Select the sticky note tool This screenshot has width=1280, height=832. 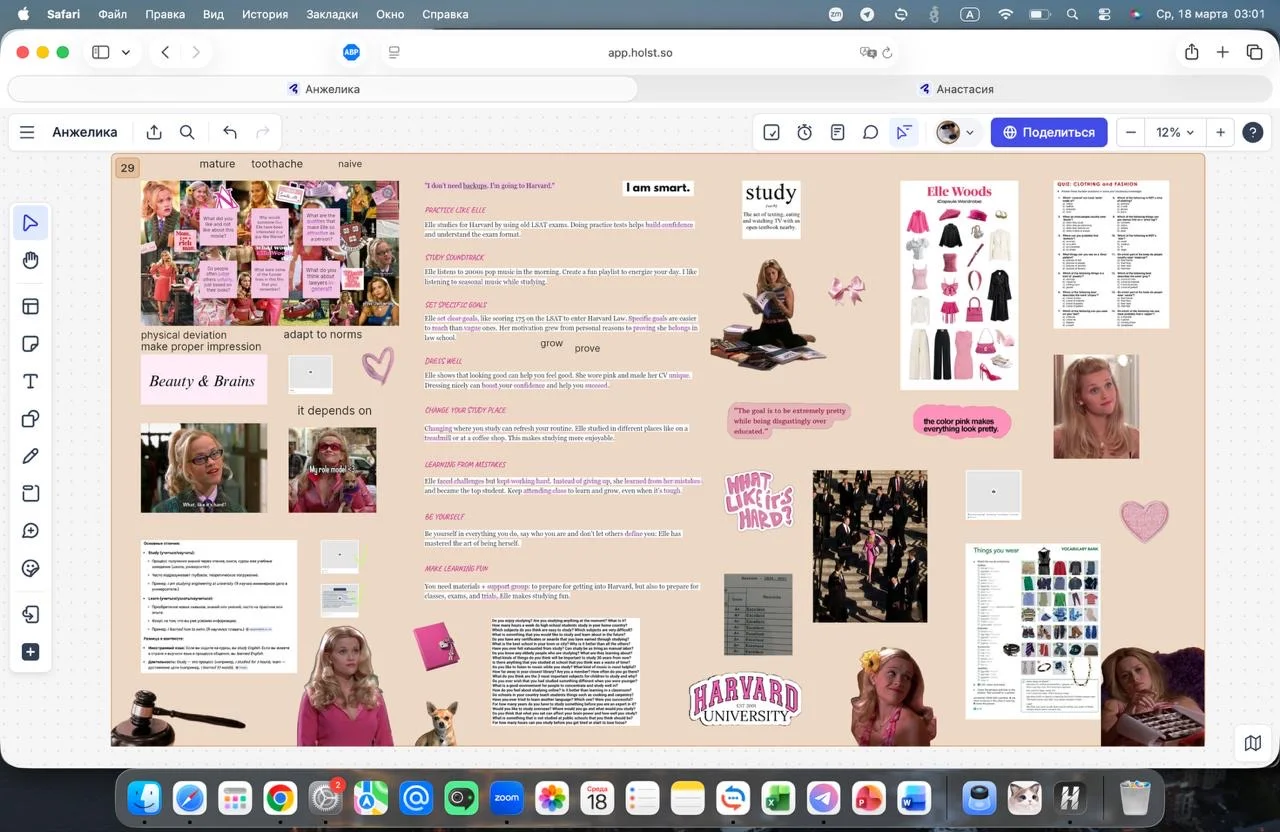[30, 344]
